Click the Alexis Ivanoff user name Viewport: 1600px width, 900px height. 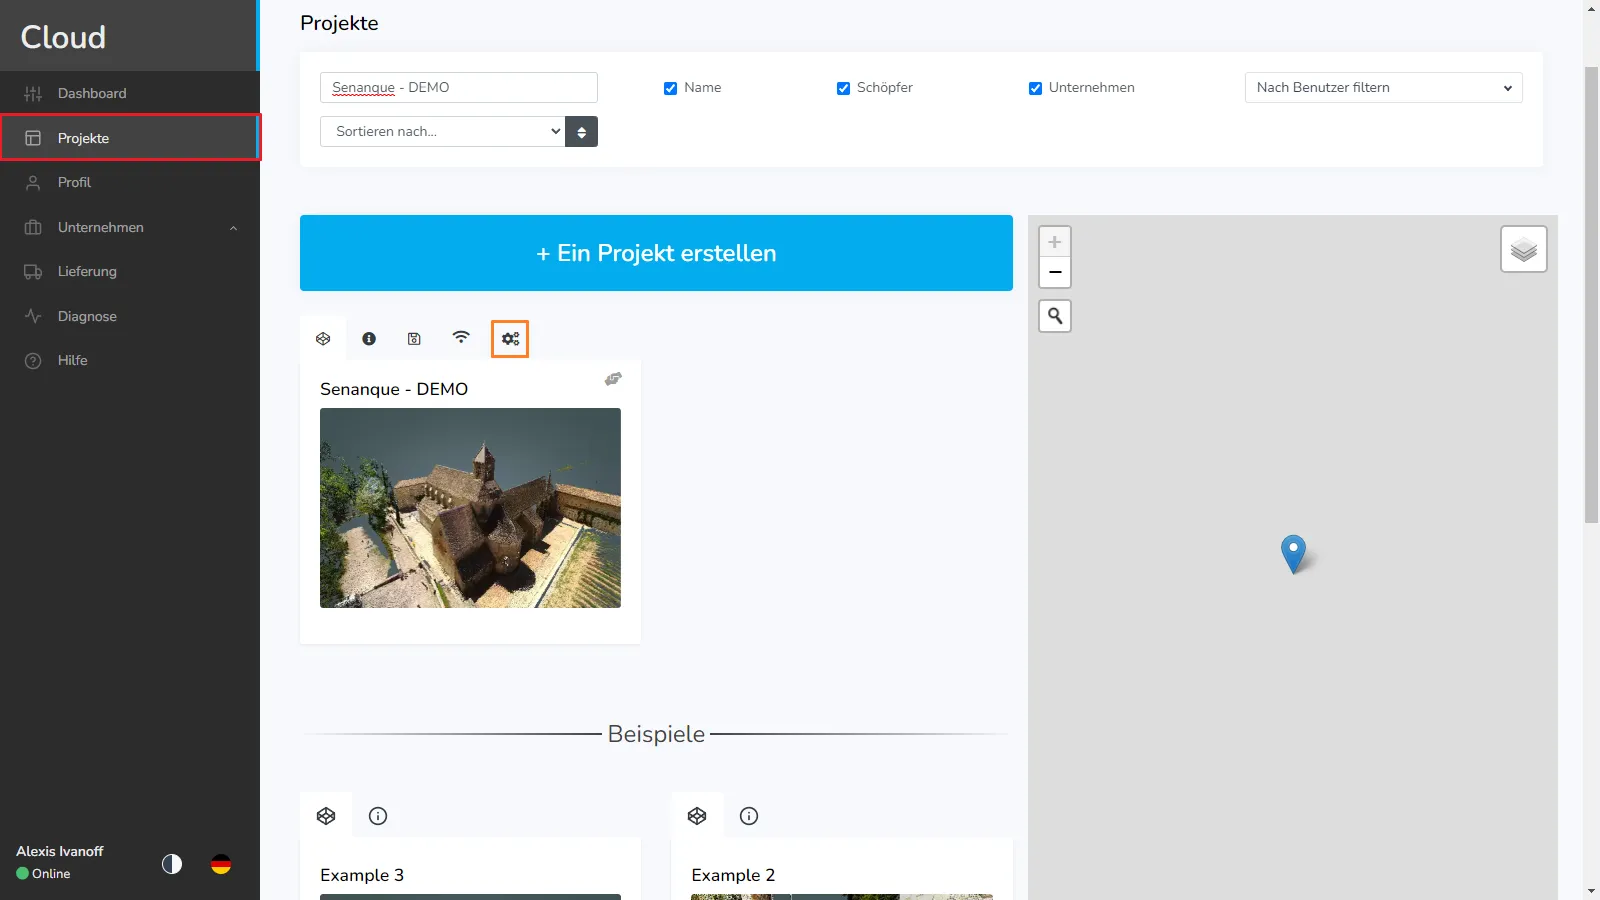click(60, 851)
